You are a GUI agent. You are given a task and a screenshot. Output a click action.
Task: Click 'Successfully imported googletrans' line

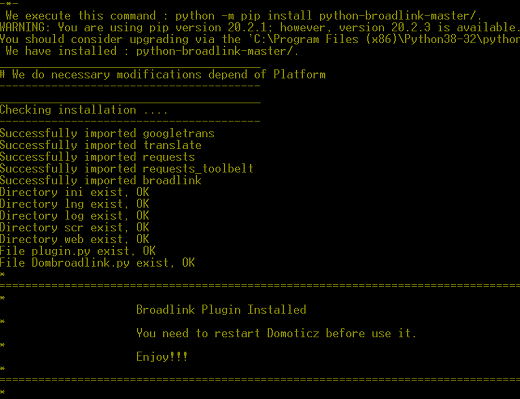(x=107, y=133)
